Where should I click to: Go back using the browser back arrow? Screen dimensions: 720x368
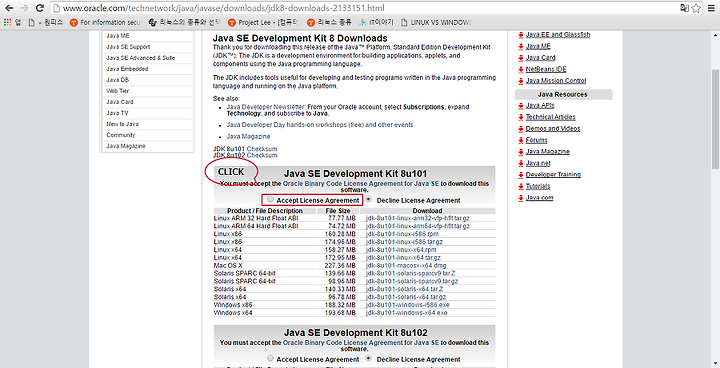[9, 8]
